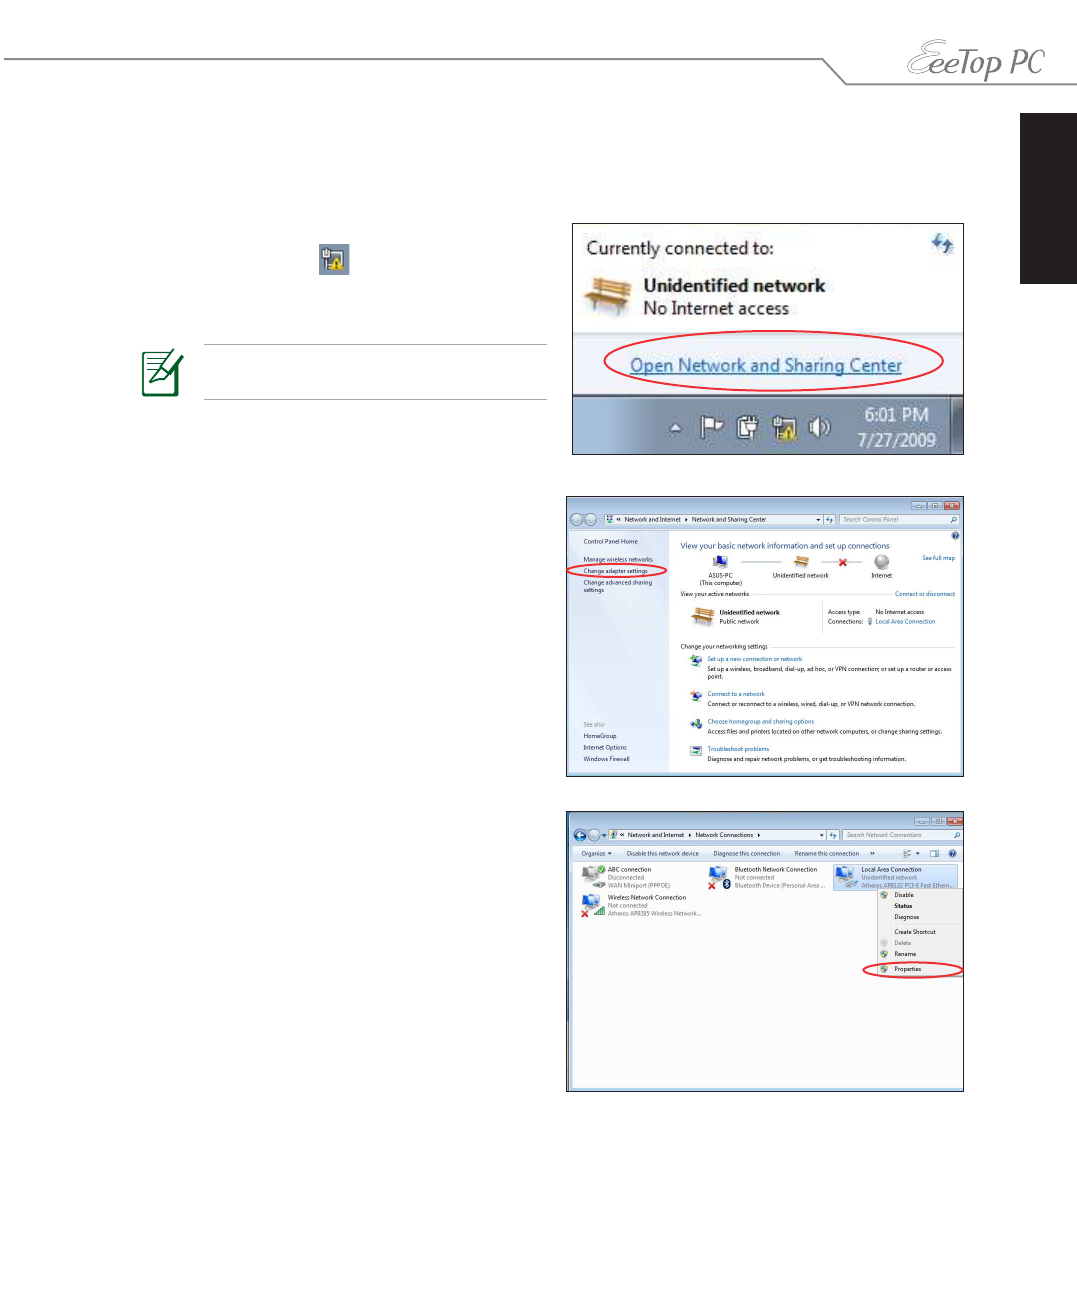Click See full map link
1077x1304 pixels.
(938, 558)
